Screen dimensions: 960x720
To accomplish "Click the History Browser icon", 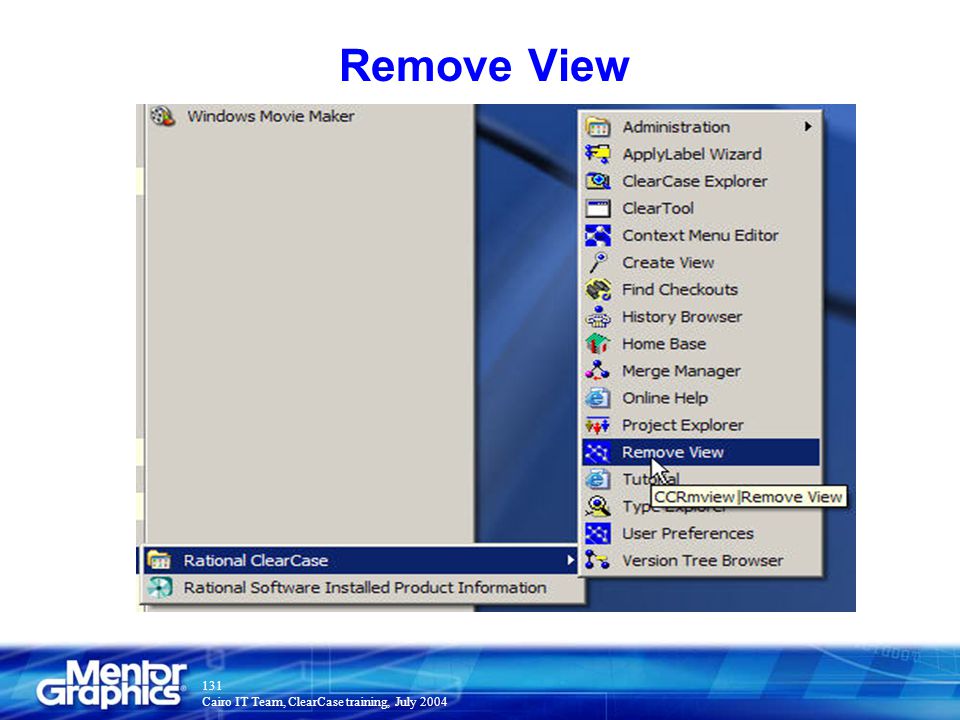I will click(x=598, y=317).
